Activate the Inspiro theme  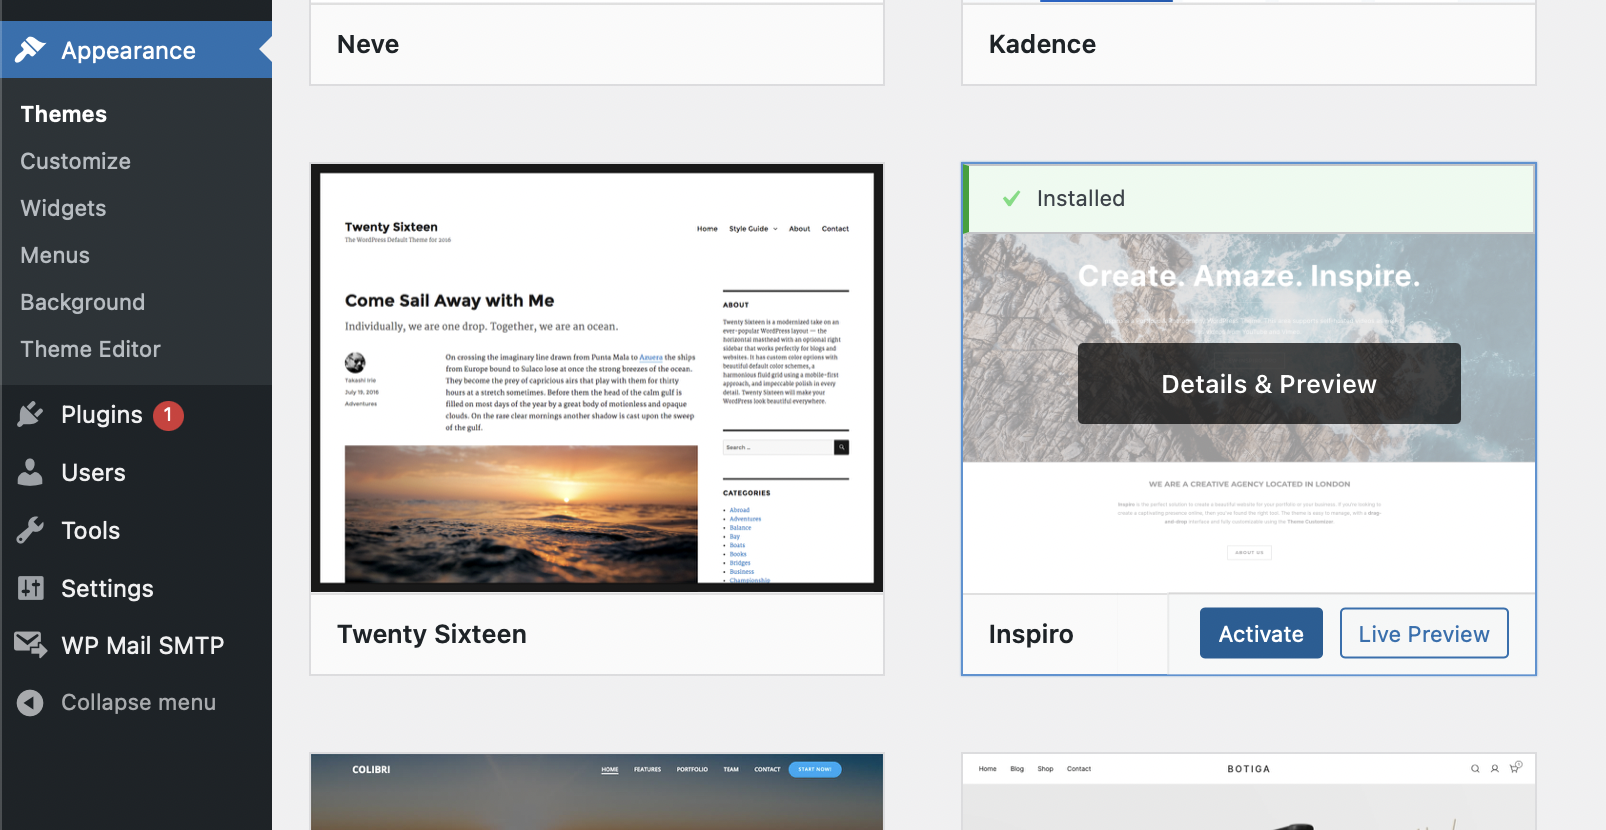[x=1261, y=634]
